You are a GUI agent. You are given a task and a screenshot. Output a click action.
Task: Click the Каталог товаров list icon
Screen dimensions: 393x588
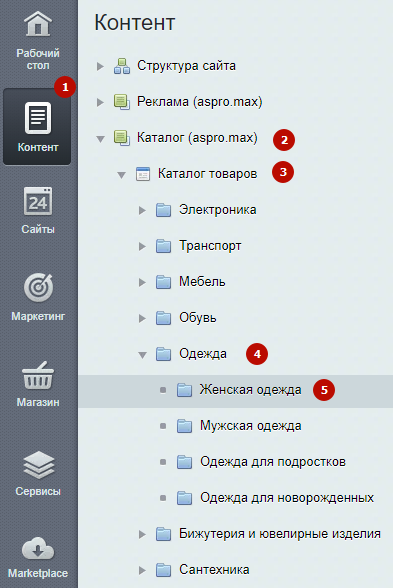click(x=143, y=174)
